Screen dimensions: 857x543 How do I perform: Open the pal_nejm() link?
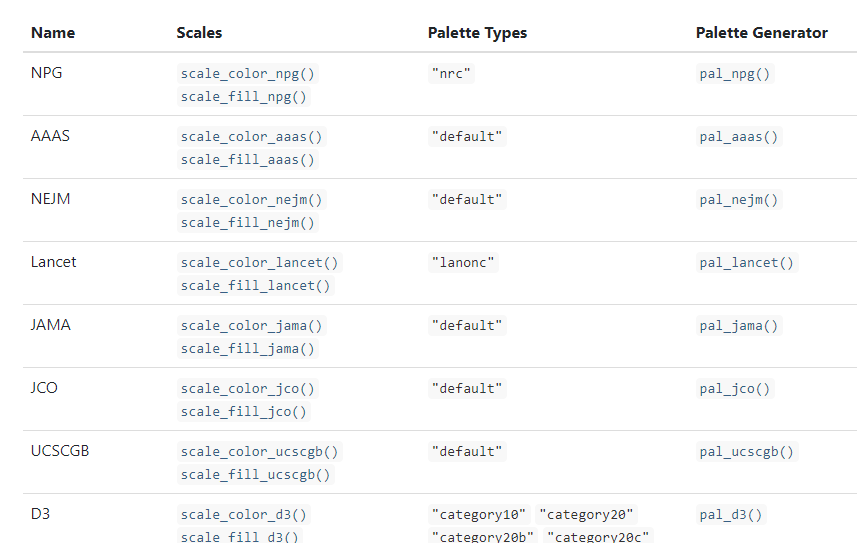click(x=739, y=200)
